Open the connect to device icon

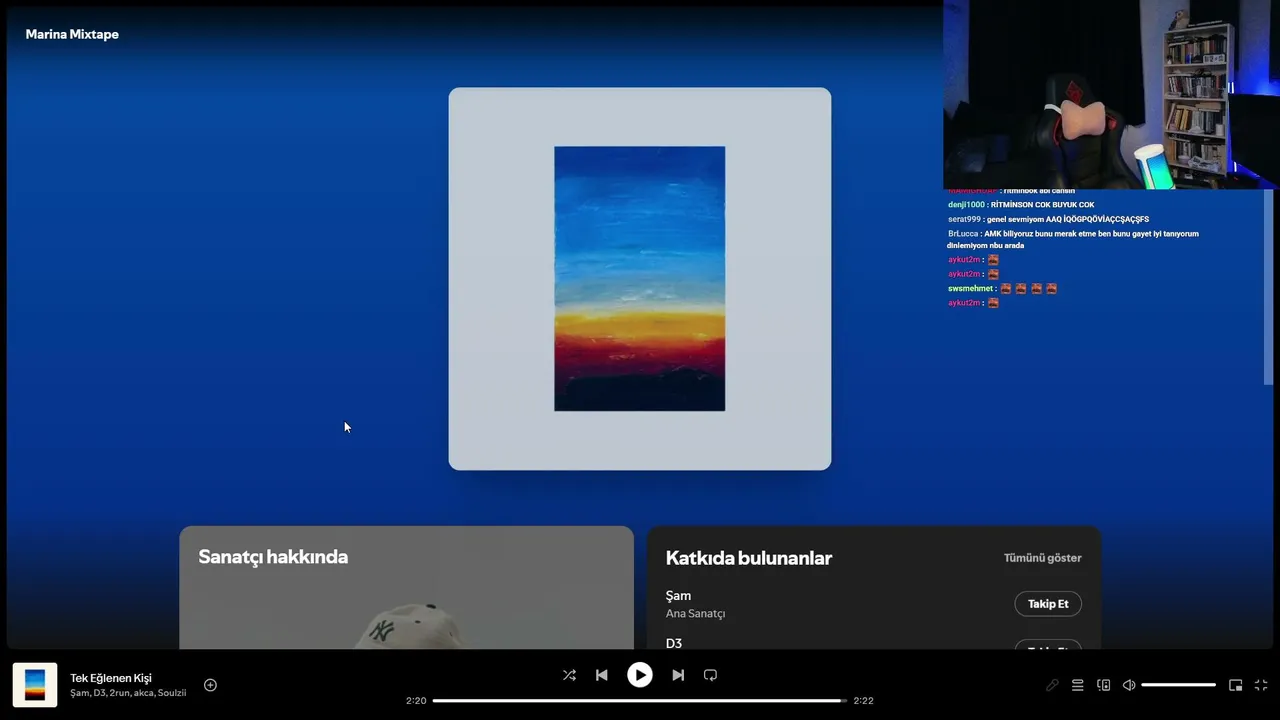tap(1103, 685)
